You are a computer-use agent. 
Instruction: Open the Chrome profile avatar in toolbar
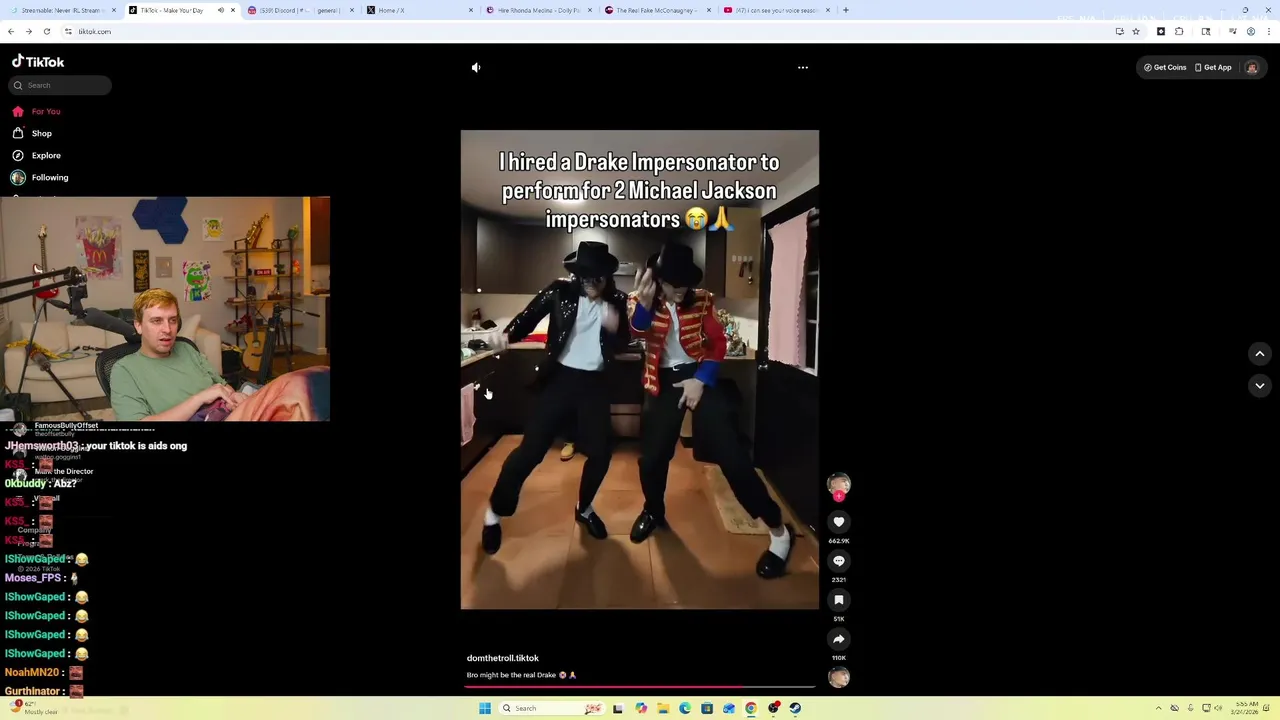point(1251,32)
